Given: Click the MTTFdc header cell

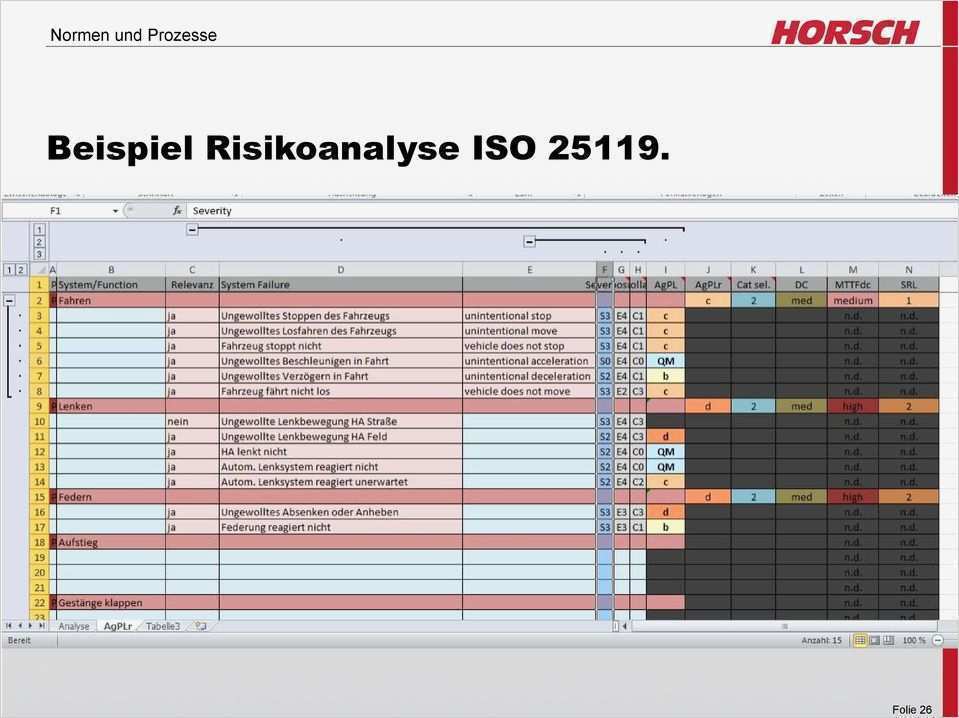Looking at the screenshot, I should tap(853, 284).
